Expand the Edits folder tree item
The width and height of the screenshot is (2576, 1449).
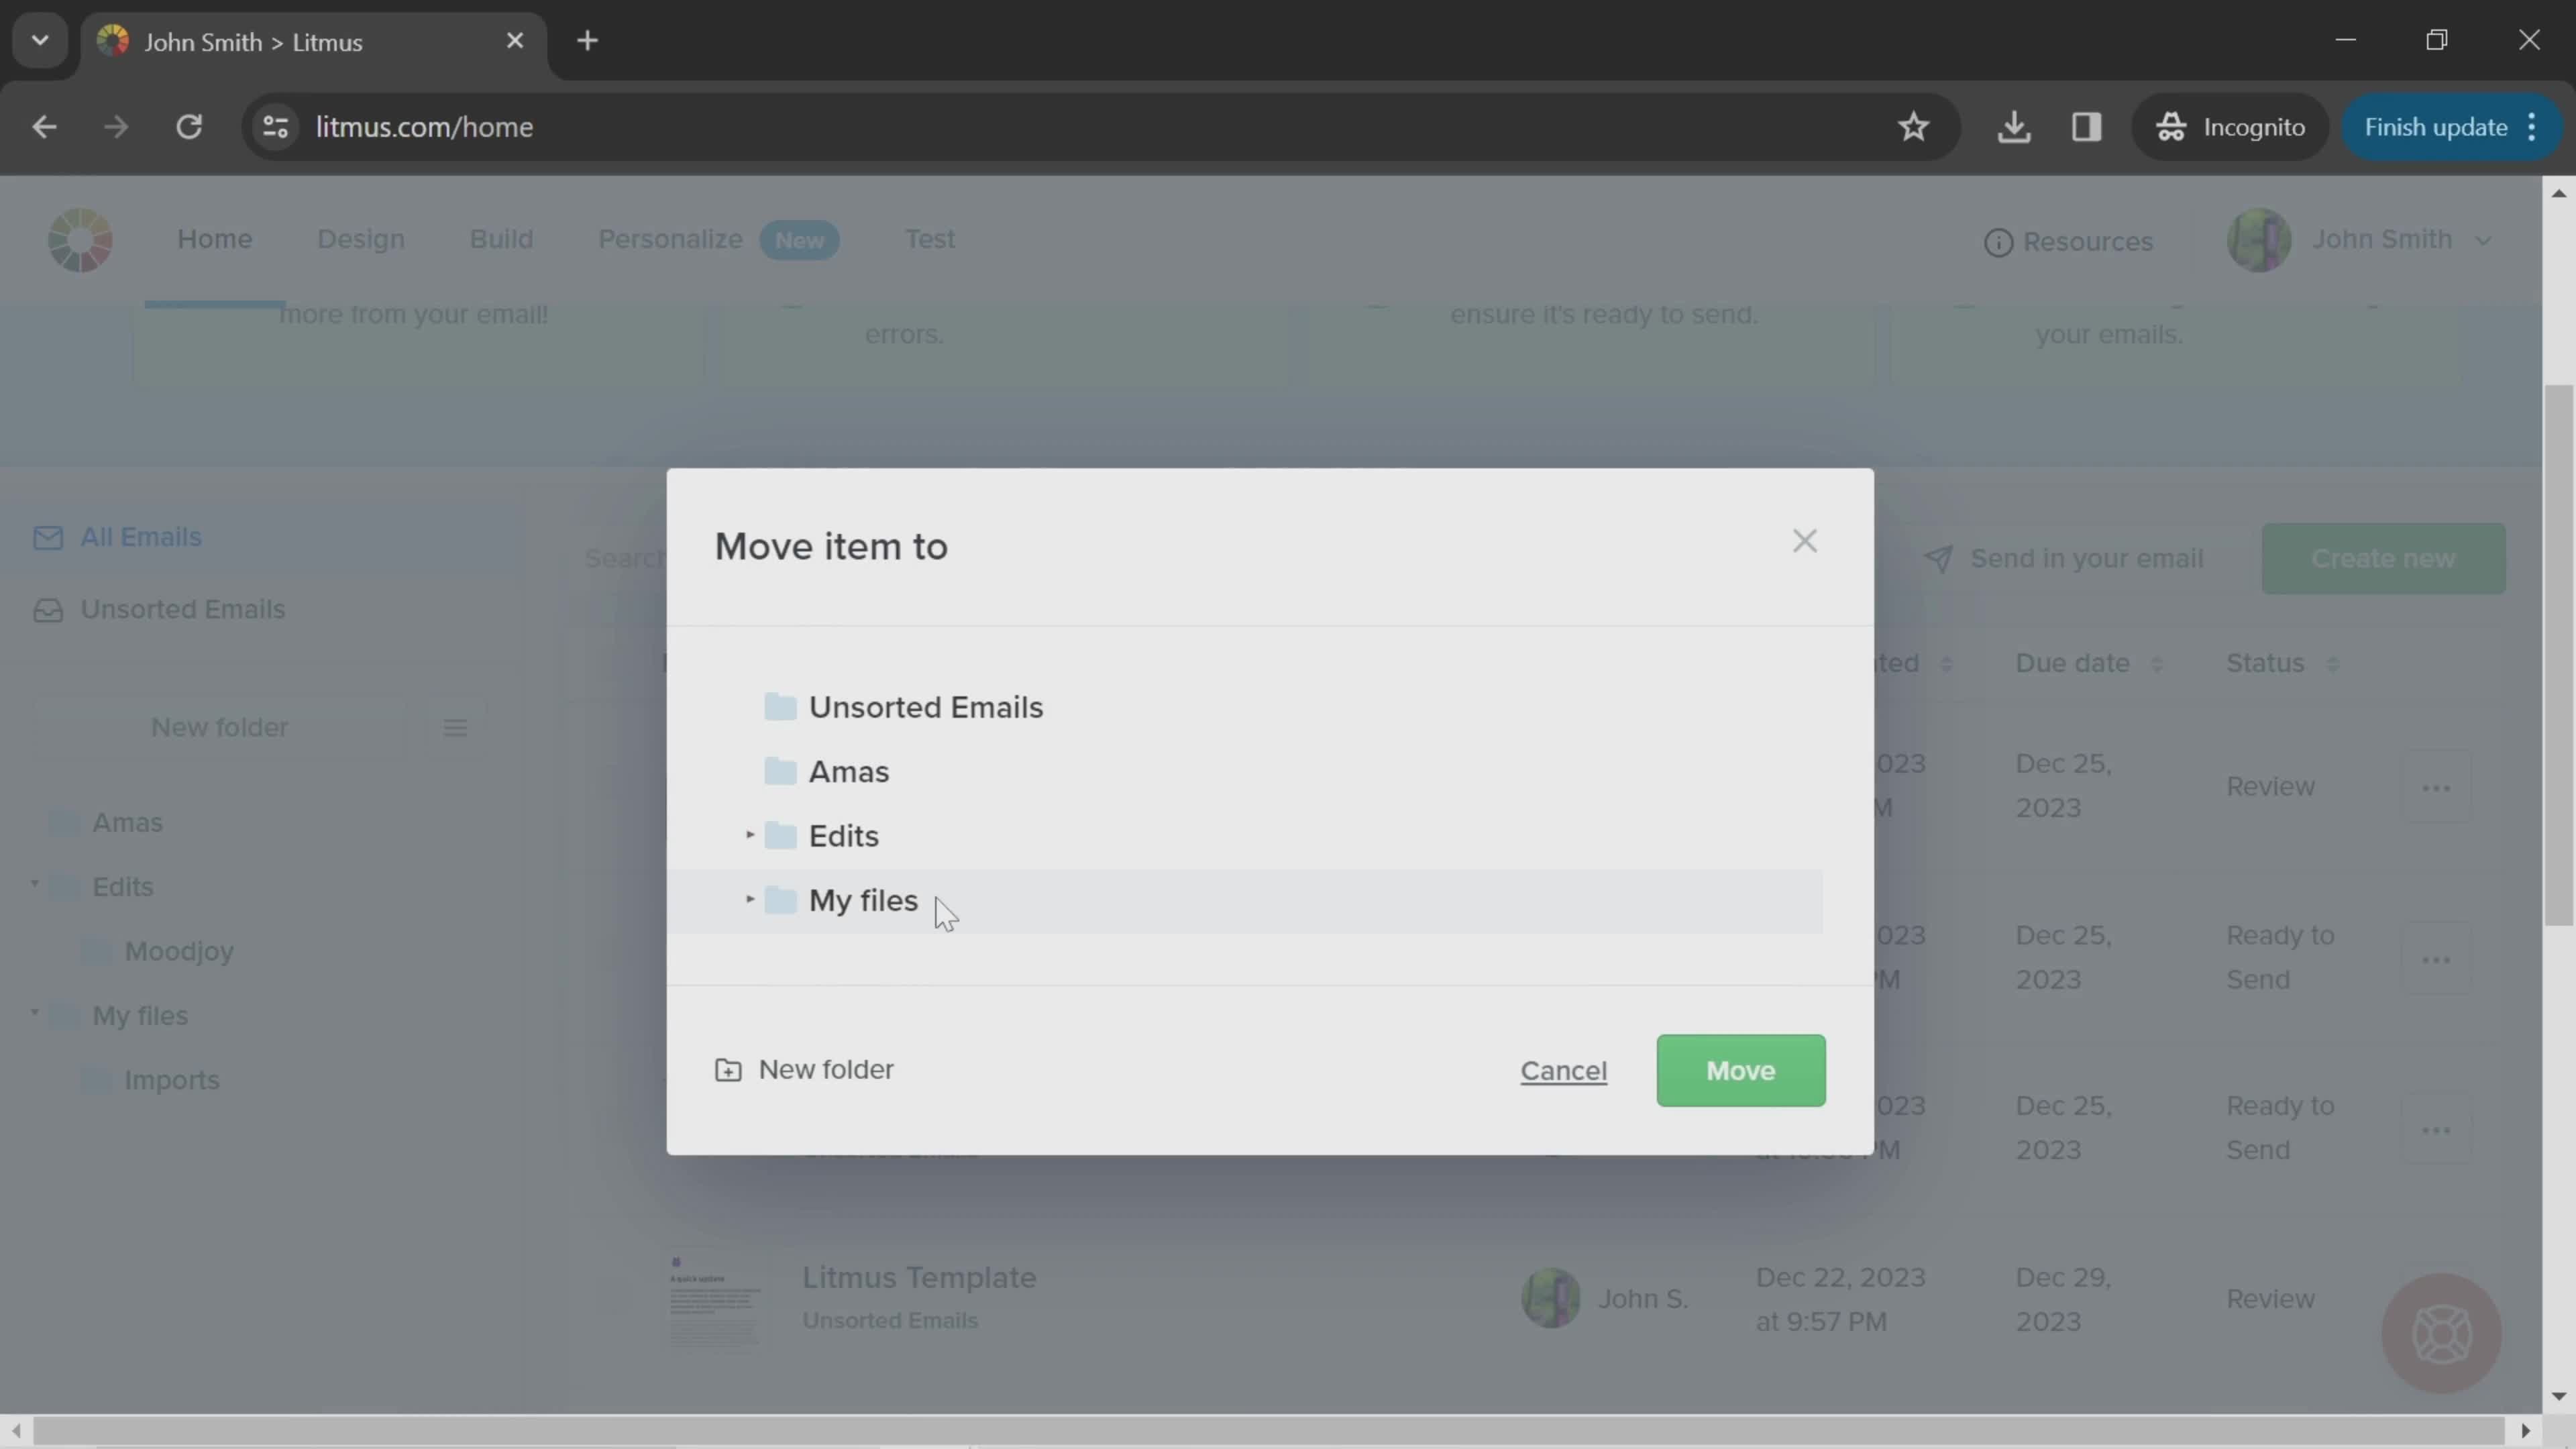tap(750, 833)
